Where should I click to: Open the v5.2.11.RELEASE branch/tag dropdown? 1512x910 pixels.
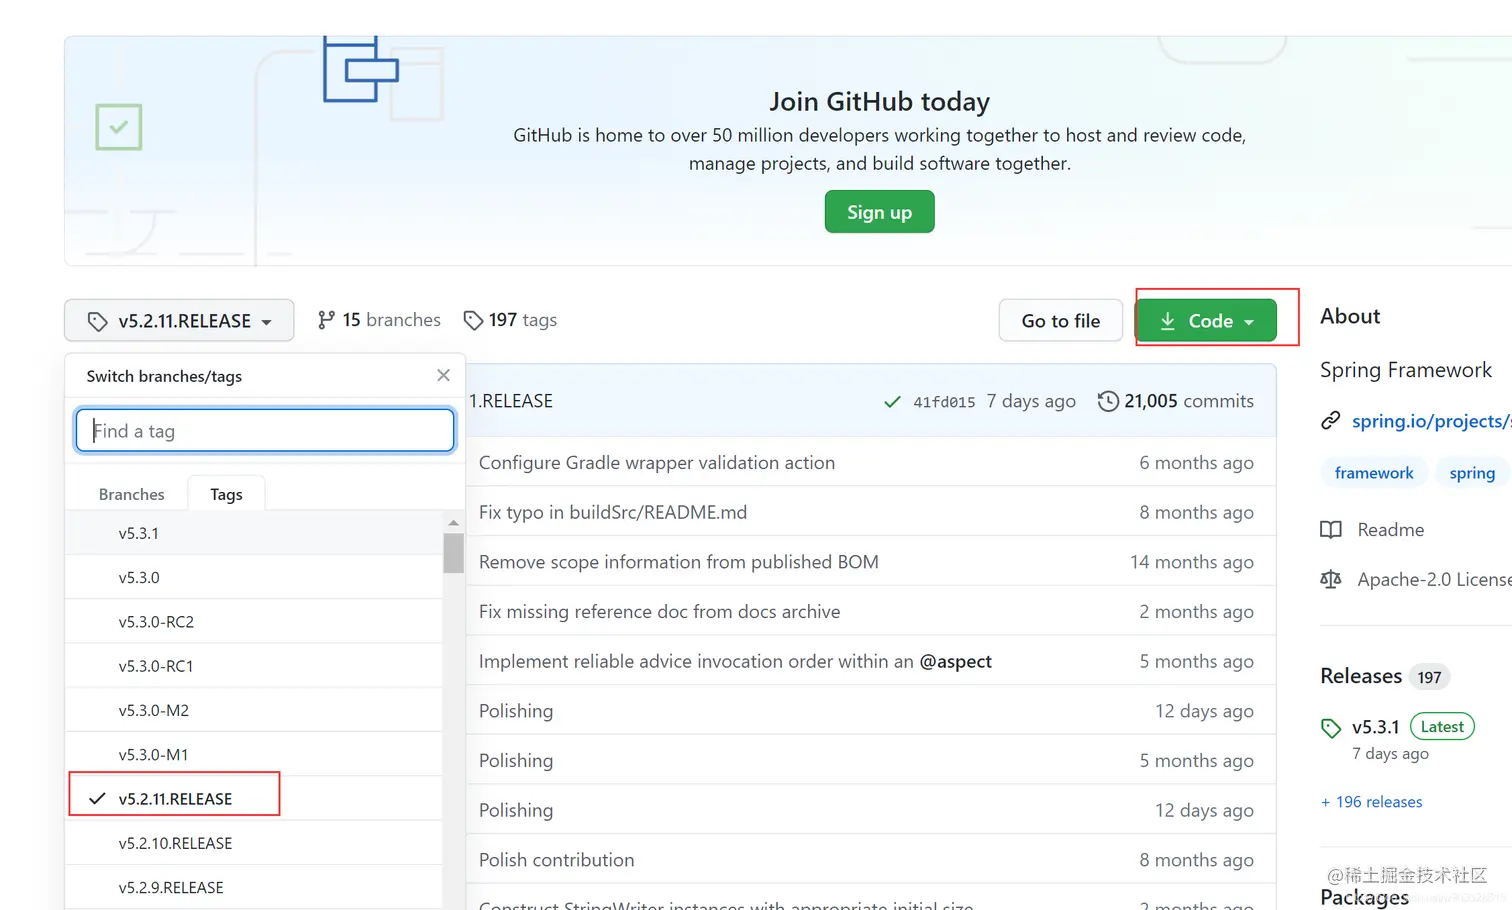[x=179, y=320]
